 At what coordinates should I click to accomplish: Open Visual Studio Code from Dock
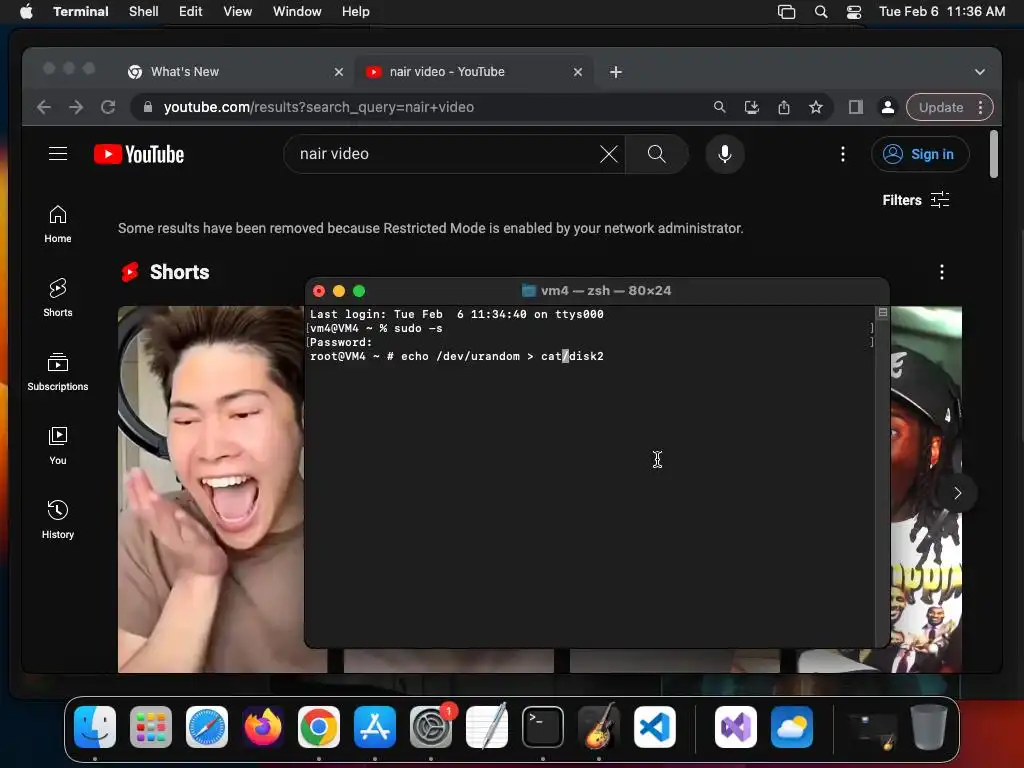[x=655, y=726]
